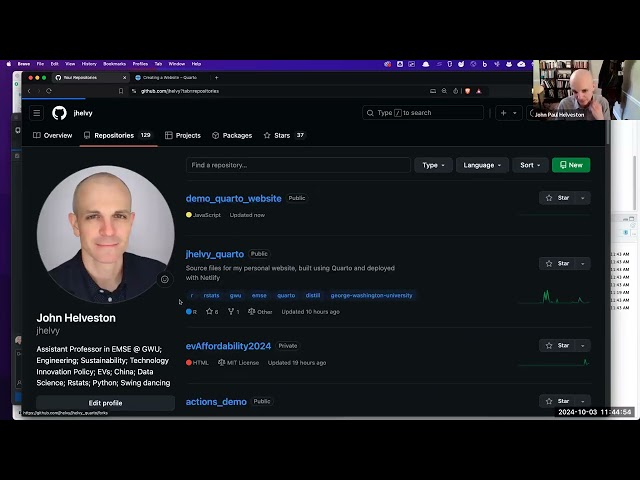
Task: Click the 'Other' license scale icon
Action: [x=251, y=312]
